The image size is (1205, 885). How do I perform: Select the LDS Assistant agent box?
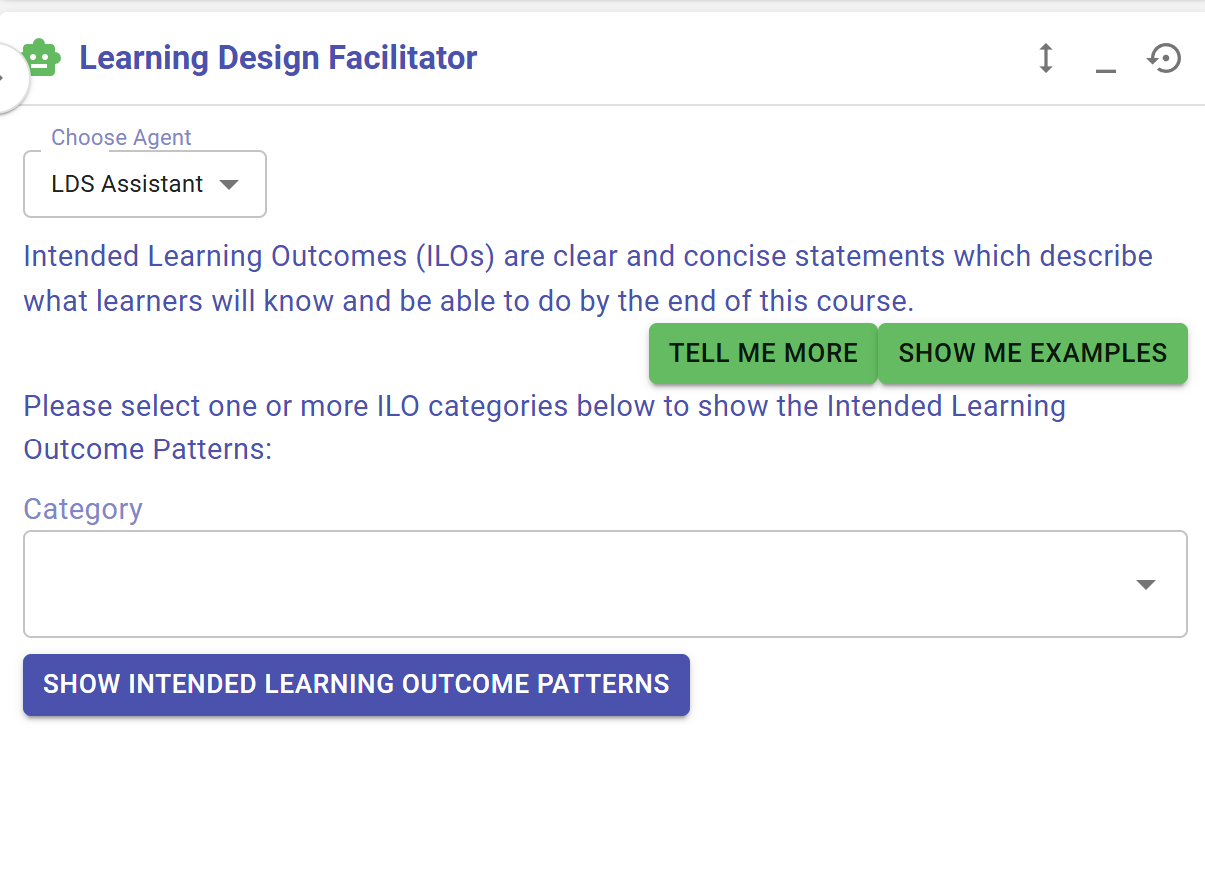(x=145, y=184)
